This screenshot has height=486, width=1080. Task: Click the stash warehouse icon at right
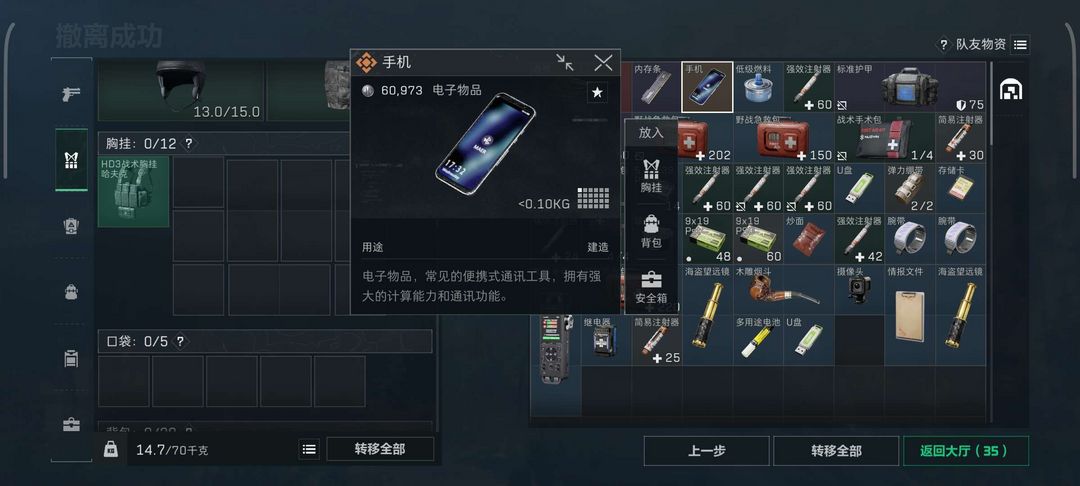(1010, 89)
